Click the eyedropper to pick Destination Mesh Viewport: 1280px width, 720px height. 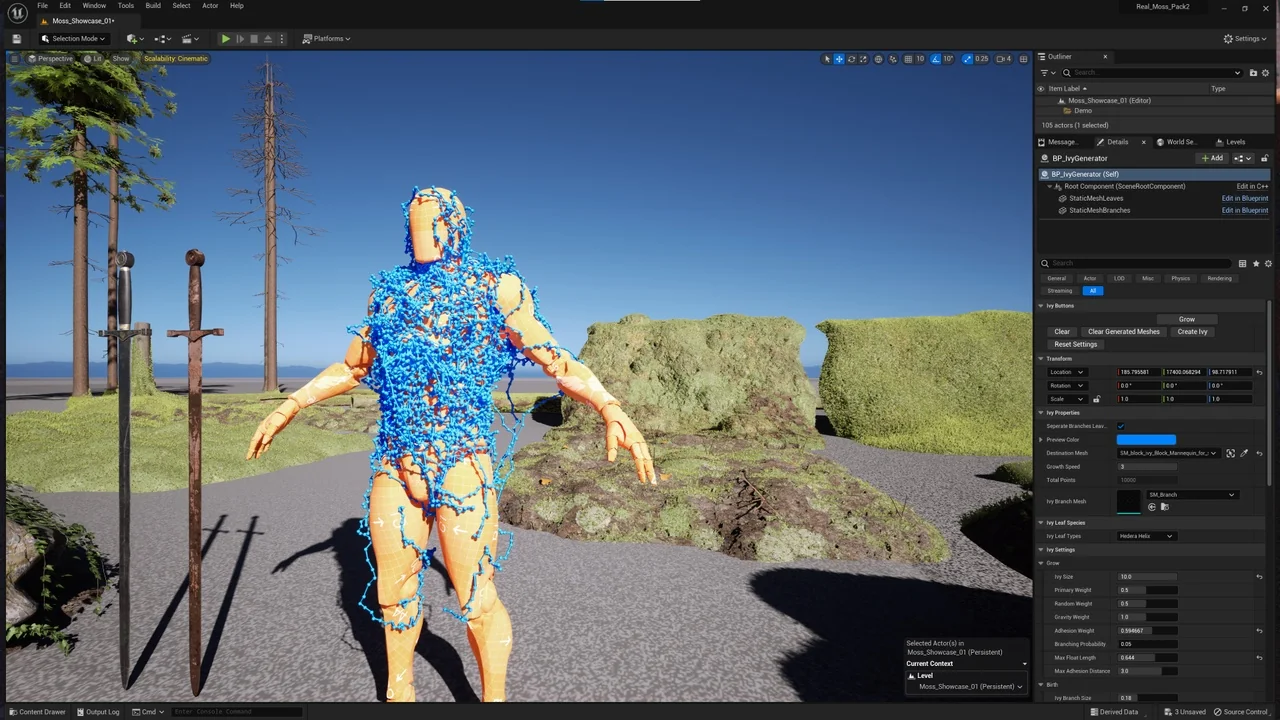[1244, 453]
